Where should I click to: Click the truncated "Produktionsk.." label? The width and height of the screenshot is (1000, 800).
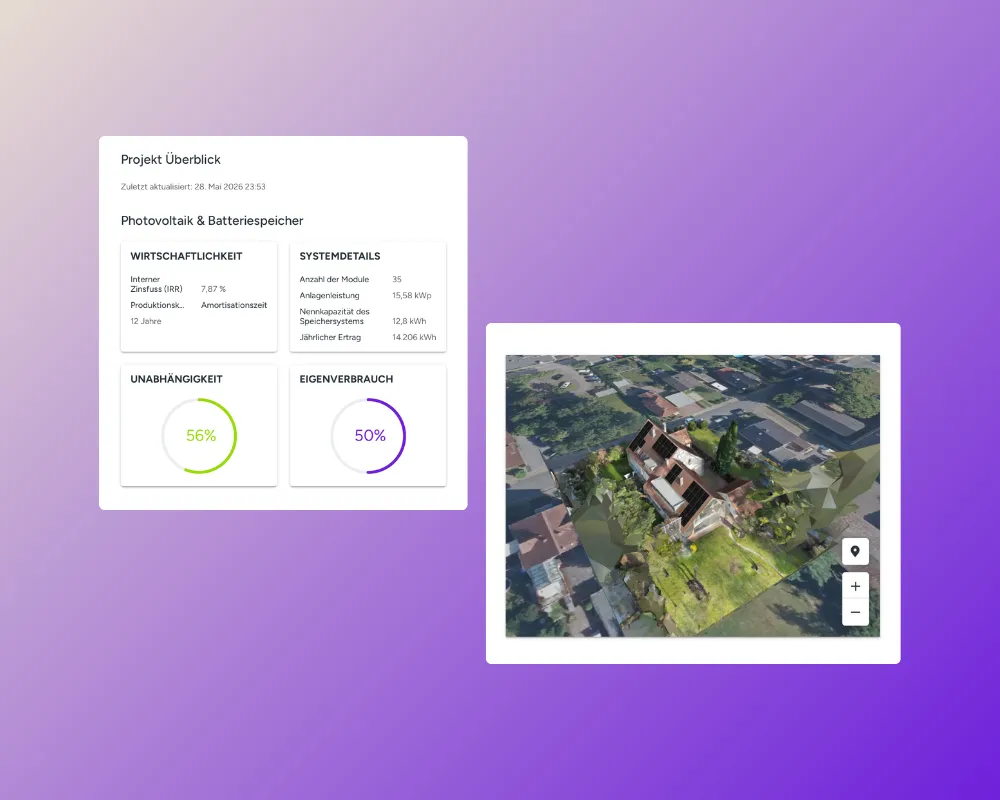tap(158, 305)
